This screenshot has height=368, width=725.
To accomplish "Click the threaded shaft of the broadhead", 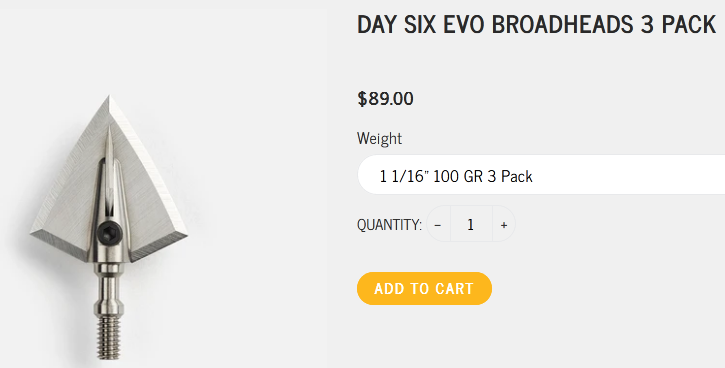I will [x=109, y=337].
